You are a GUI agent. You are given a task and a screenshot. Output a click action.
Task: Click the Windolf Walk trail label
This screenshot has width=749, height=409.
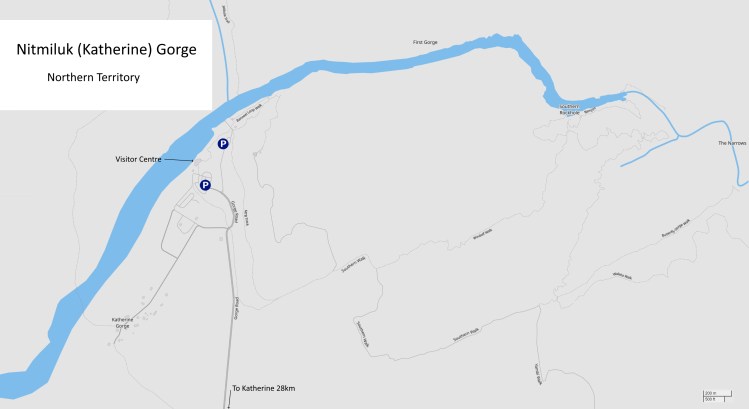pyautogui.click(x=482, y=235)
